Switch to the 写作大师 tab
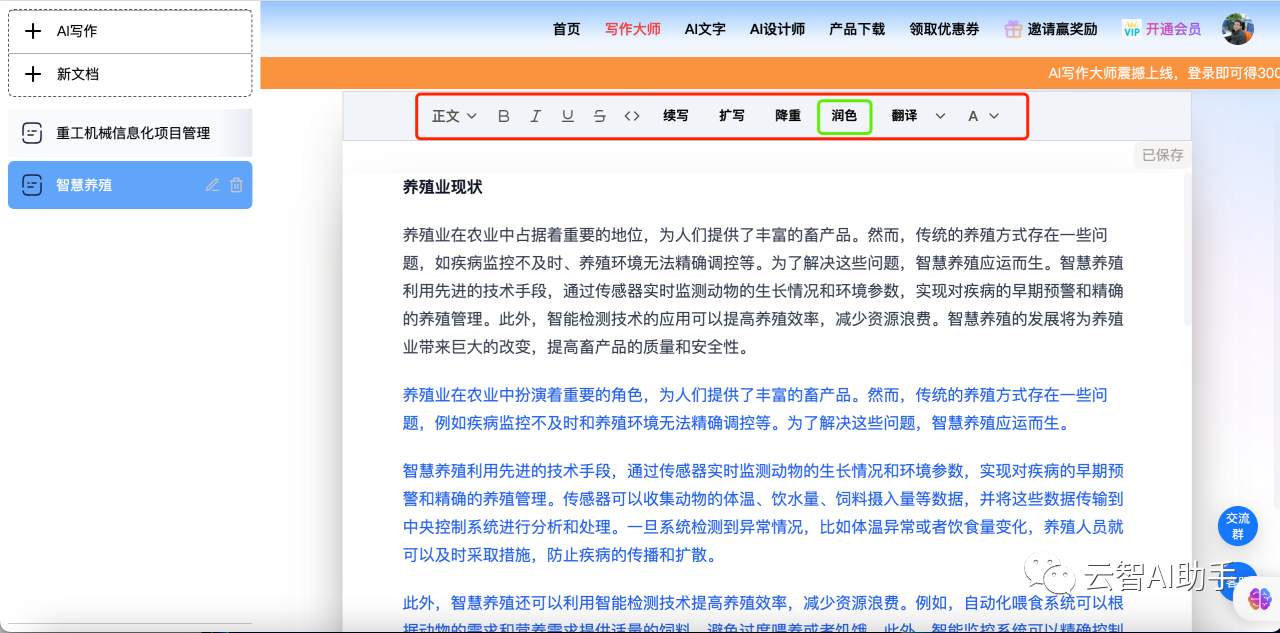The height and width of the screenshot is (633, 1280). coord(632,29)
